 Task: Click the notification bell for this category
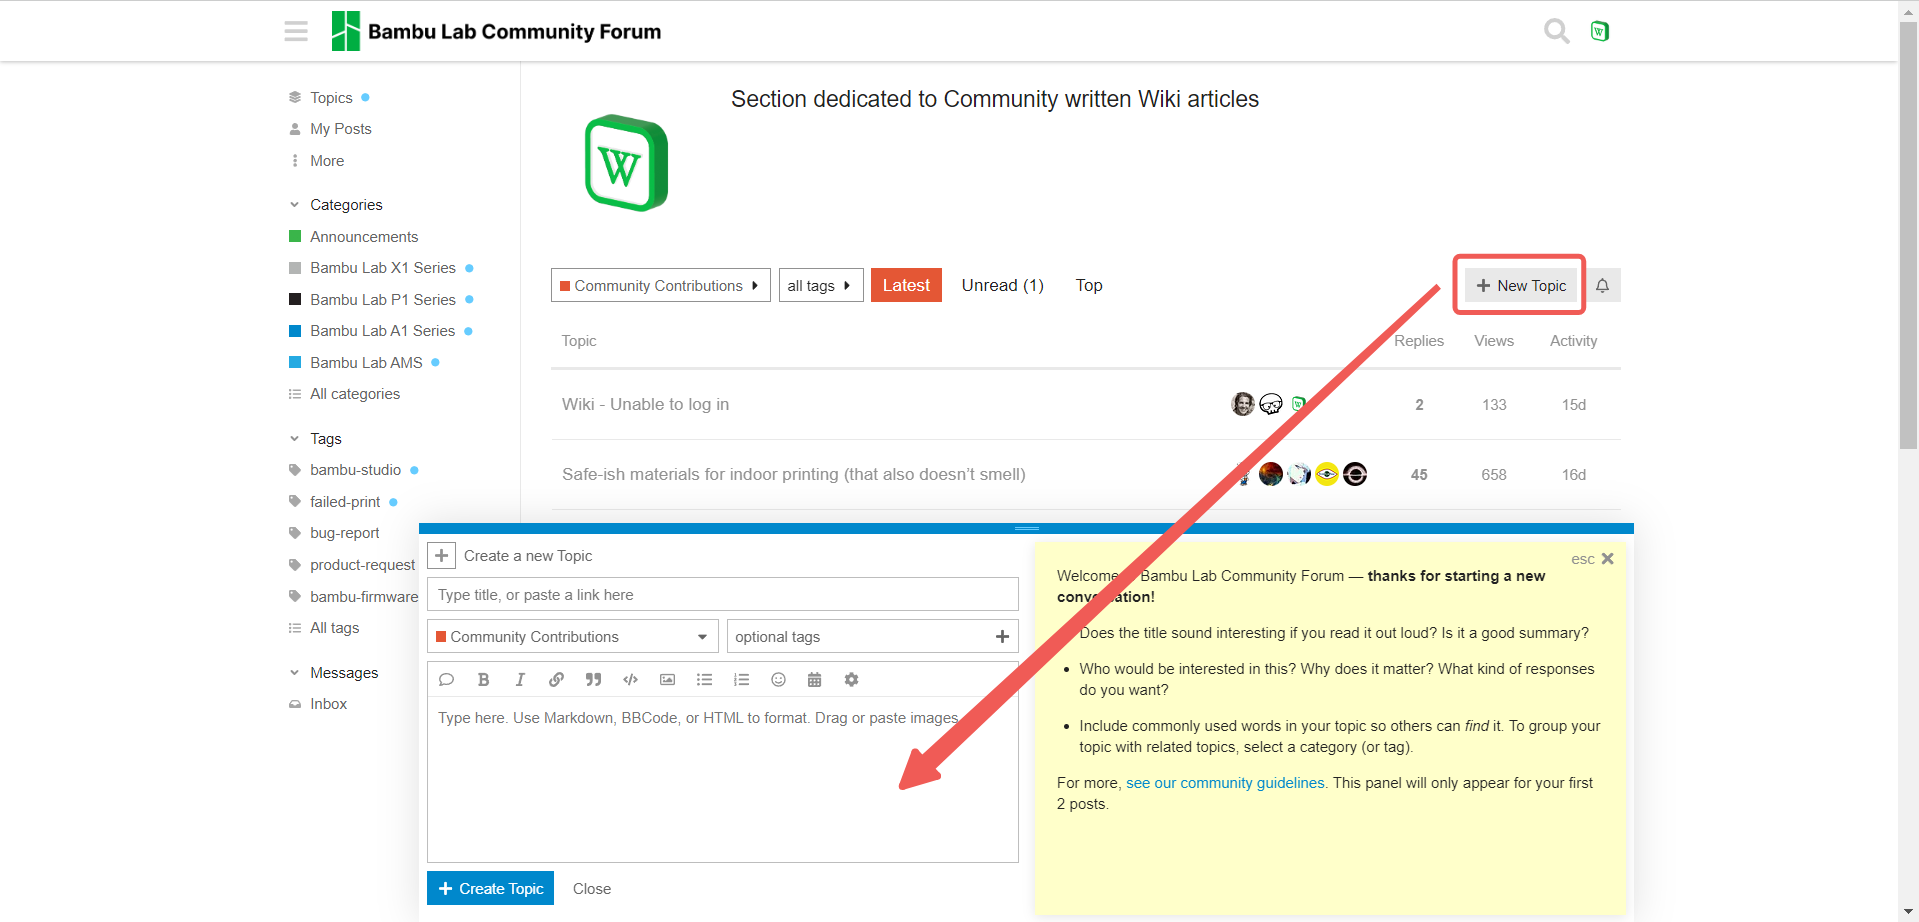point(1602,286)
